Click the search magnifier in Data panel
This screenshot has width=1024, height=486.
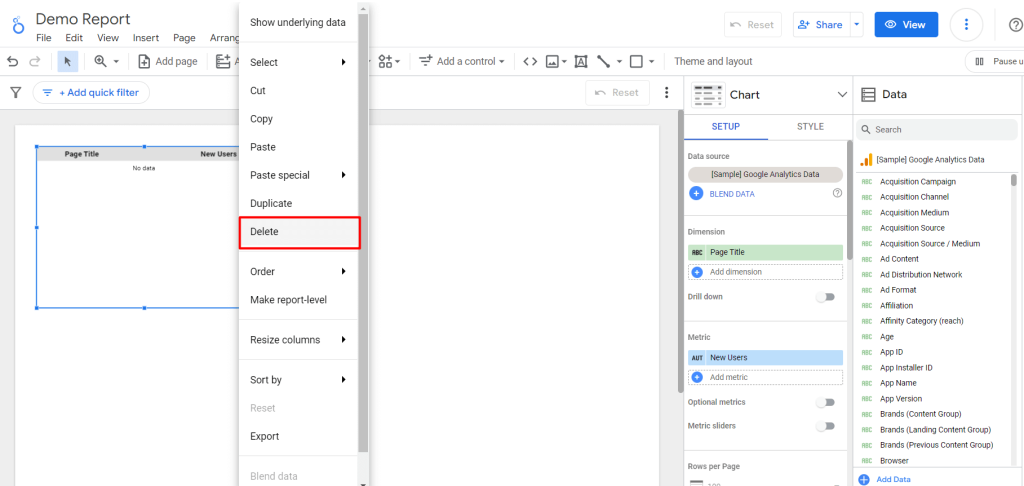pyautogui.click(x=865, y=130)
